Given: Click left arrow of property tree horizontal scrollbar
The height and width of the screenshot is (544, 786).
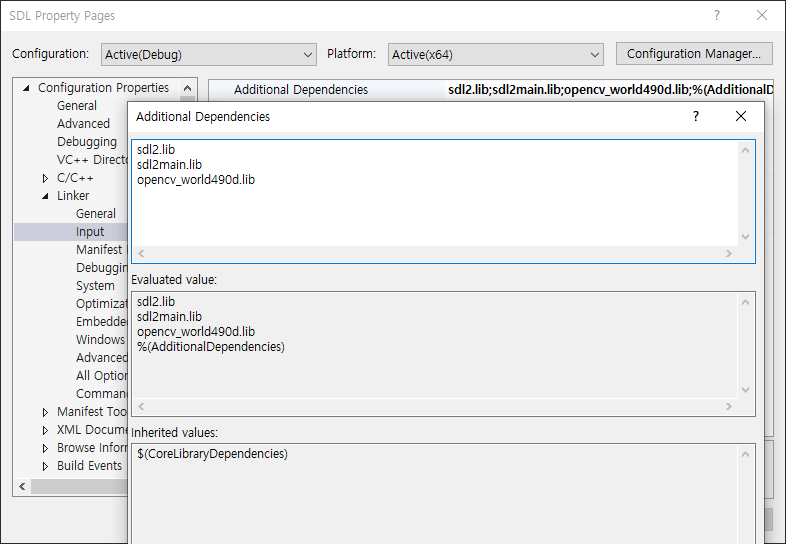Looking at the screenshot, I should 22,486.
